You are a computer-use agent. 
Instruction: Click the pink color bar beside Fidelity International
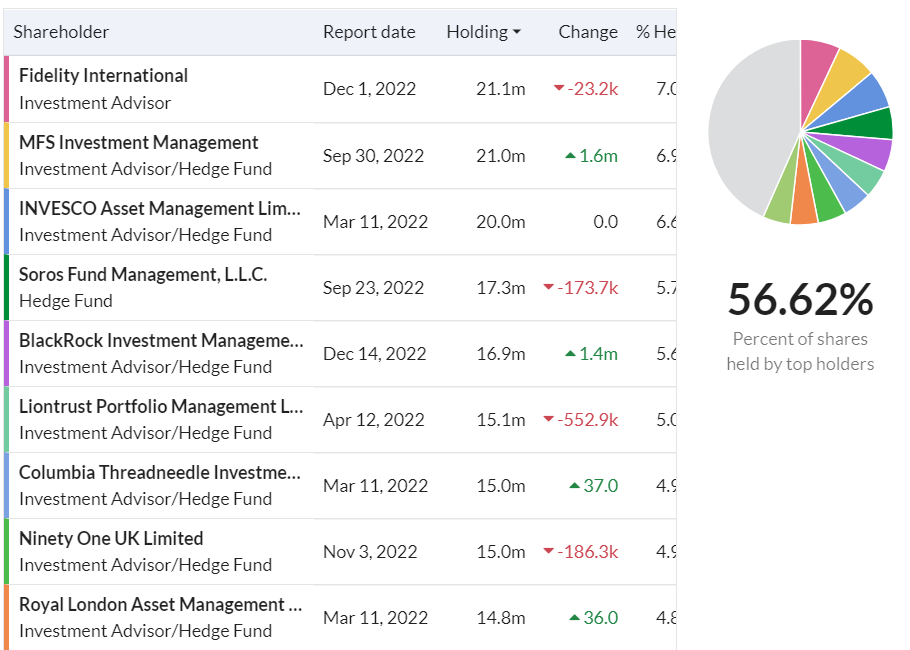click(x=6, y=89)
